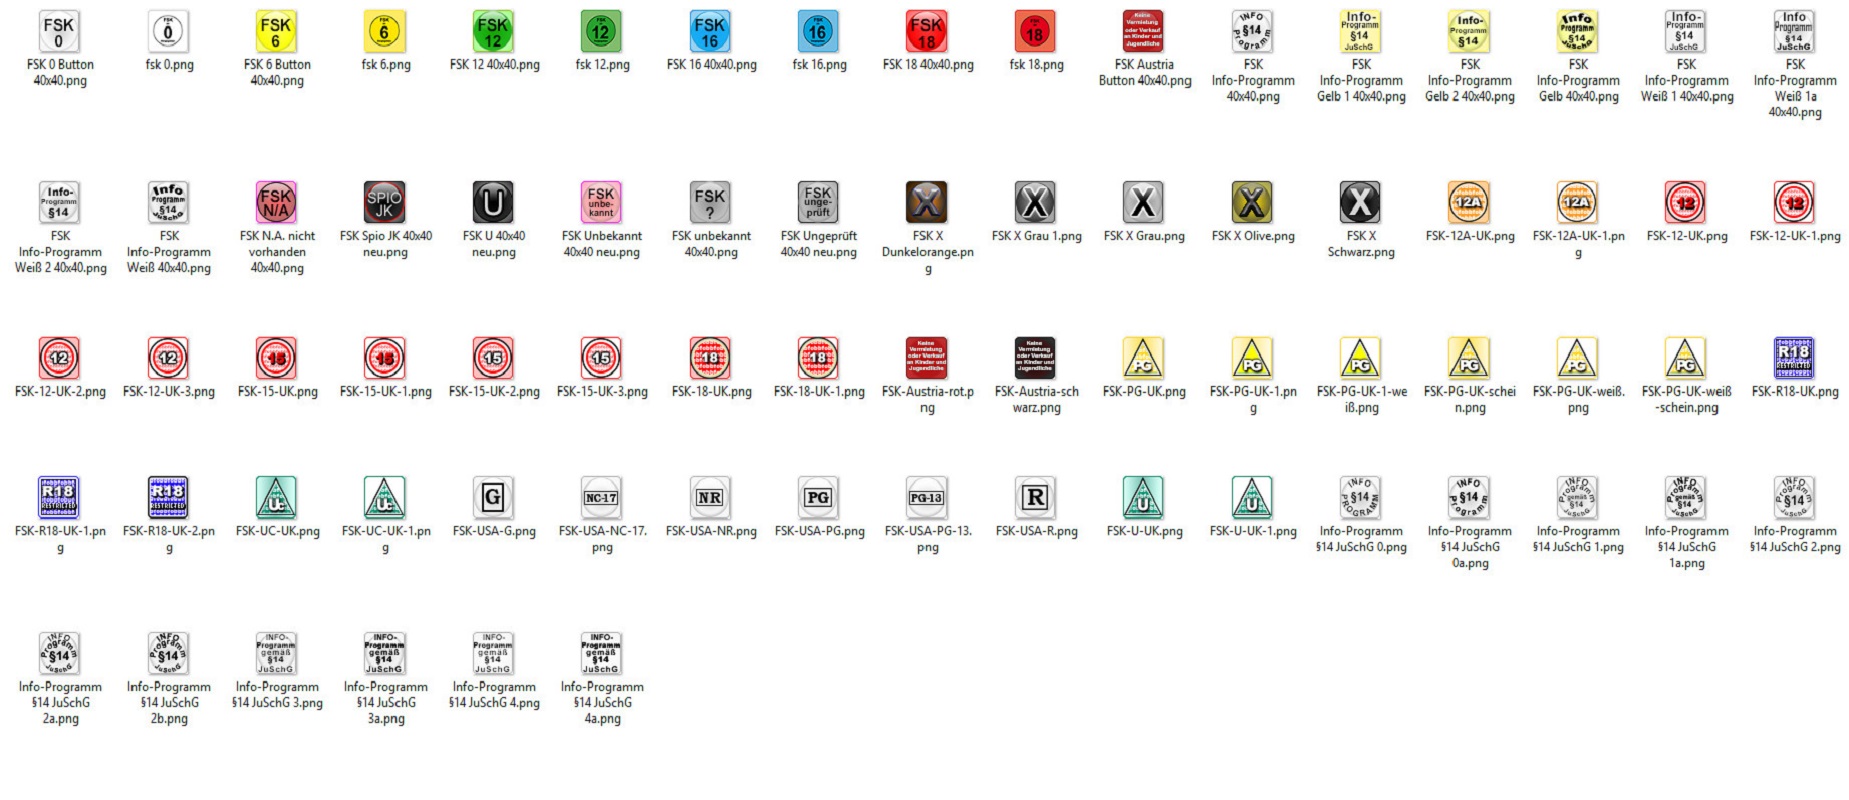Click the 'FSK-R18-UK-1.png' file name

(x=60, y=539)
